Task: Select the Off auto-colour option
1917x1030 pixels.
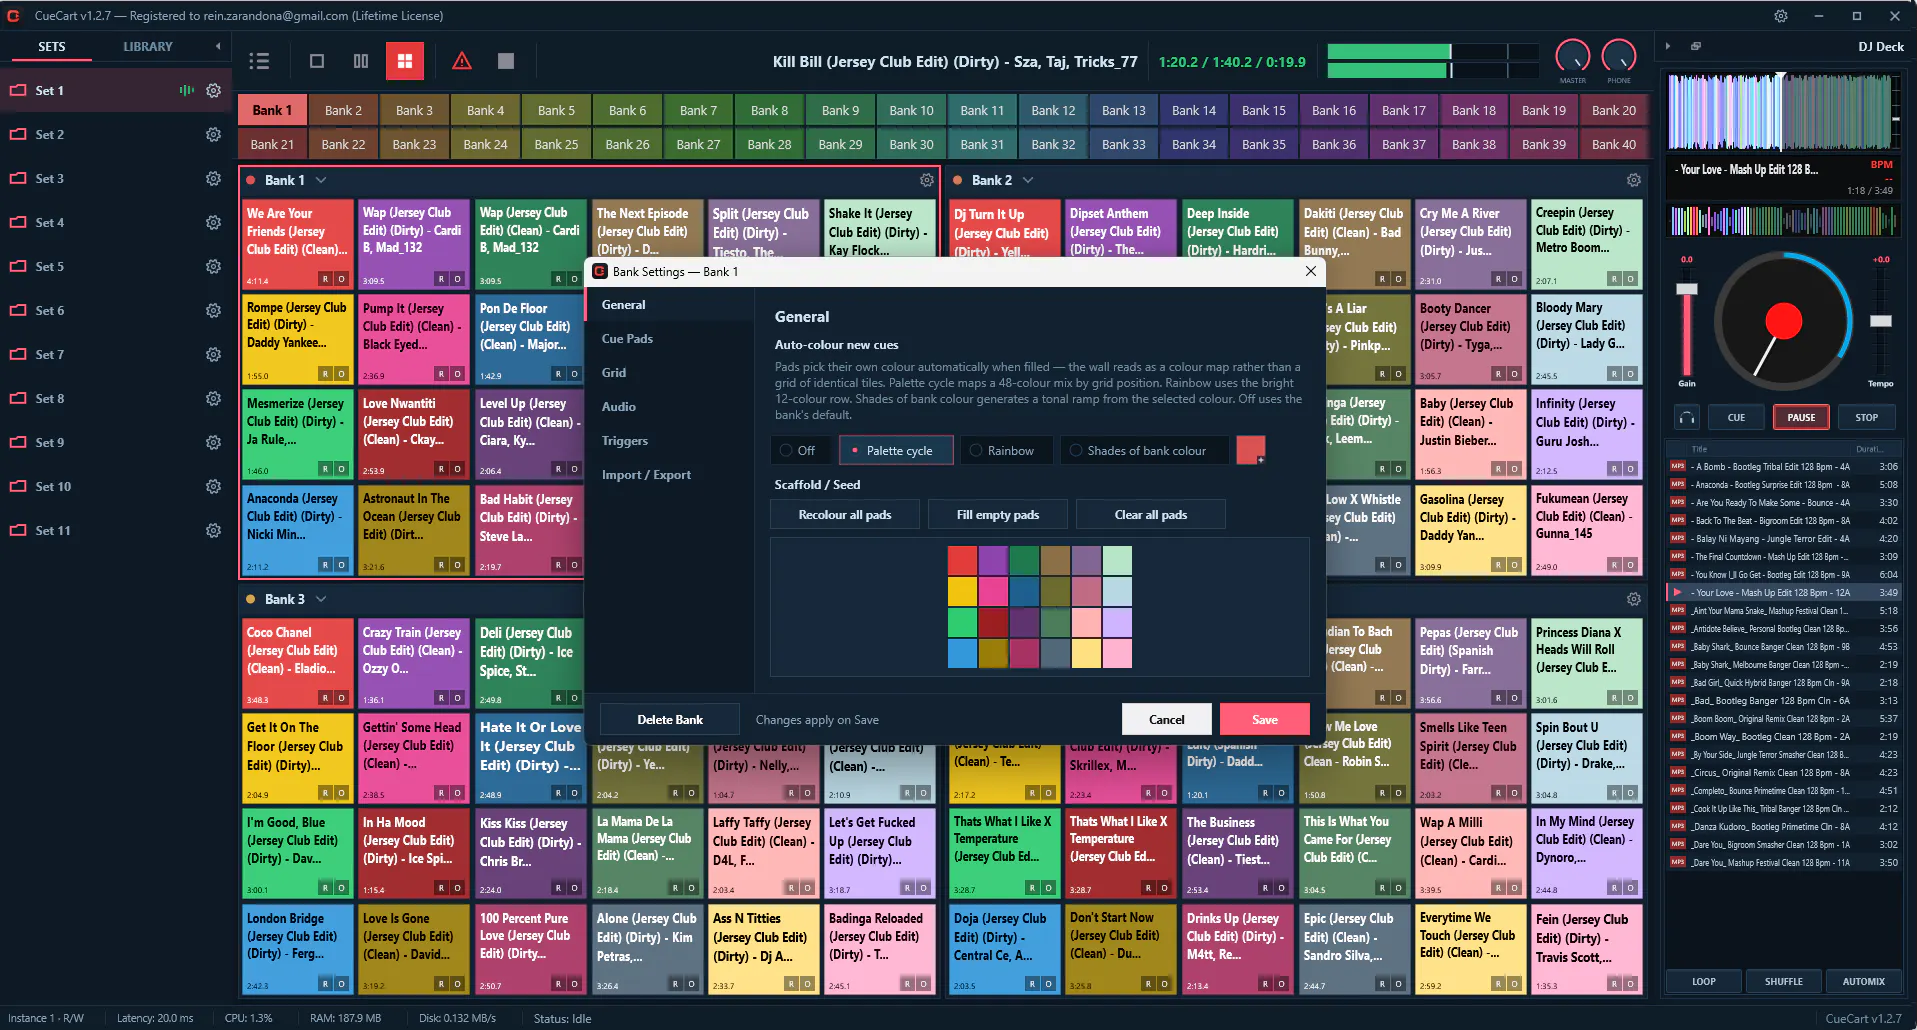Action: click(x=801, y=450)
